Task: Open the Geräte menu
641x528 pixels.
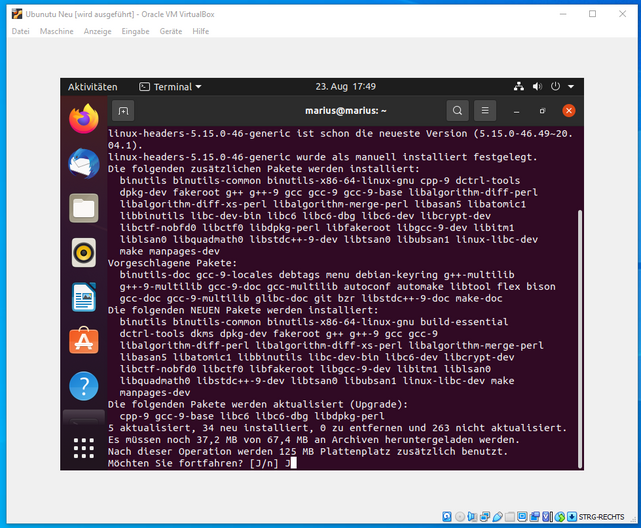Action: [x=171, y=31]
